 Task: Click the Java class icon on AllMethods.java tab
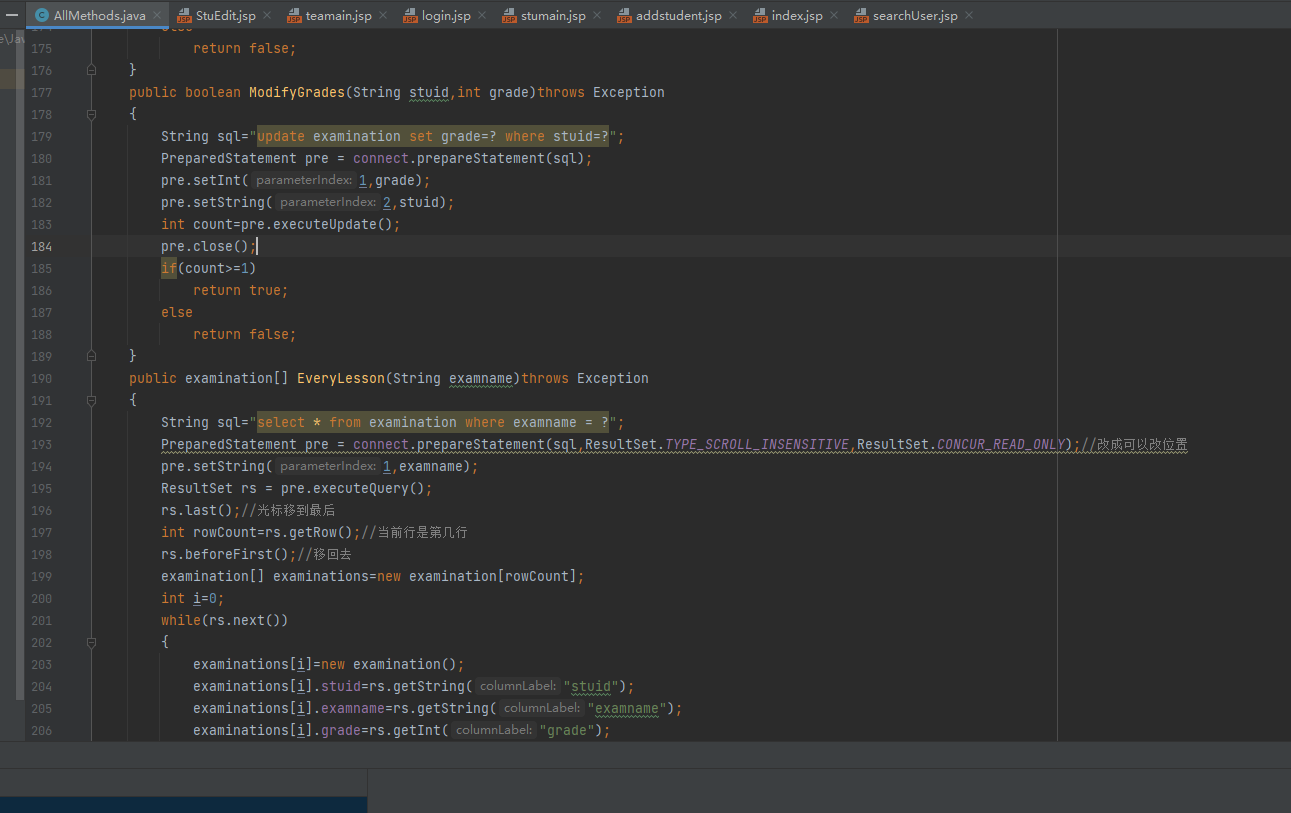point(42,16)
